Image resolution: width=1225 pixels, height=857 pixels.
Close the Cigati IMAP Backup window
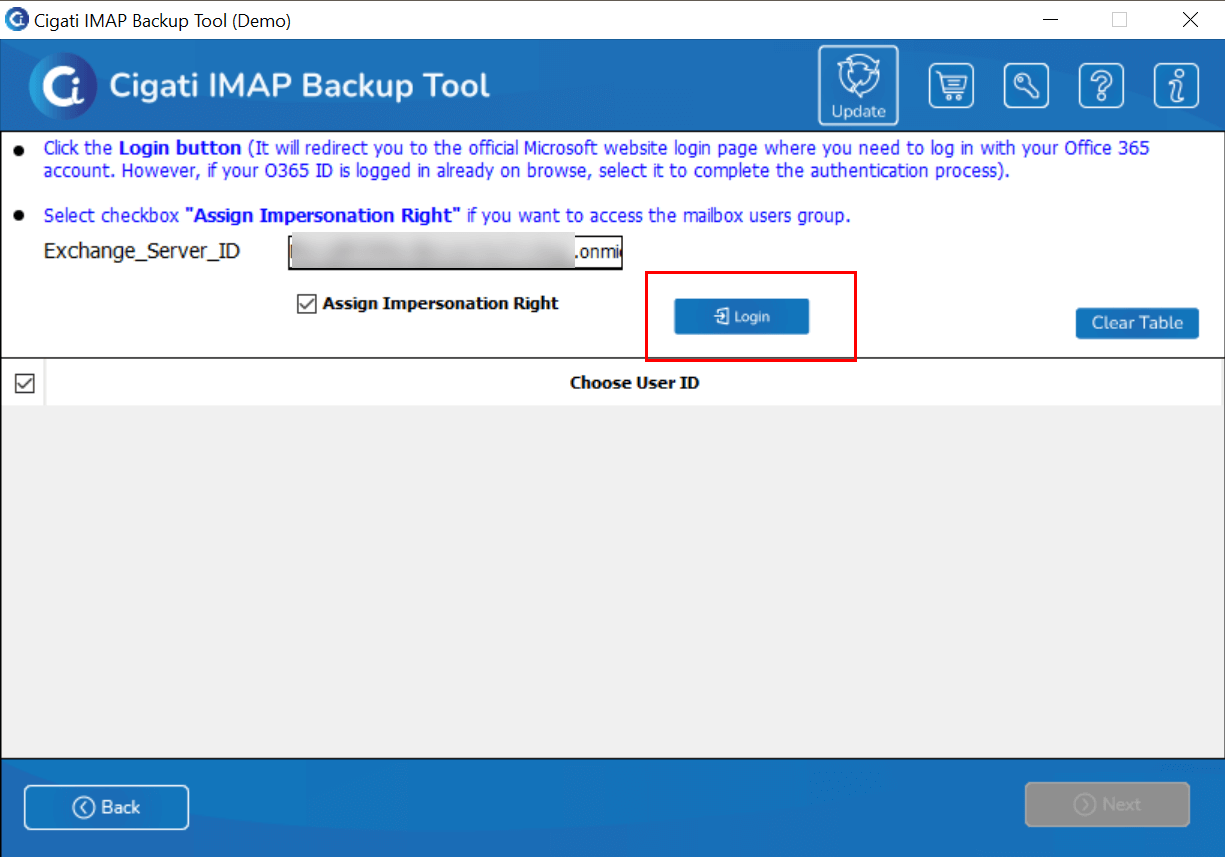click(1190, 20)
